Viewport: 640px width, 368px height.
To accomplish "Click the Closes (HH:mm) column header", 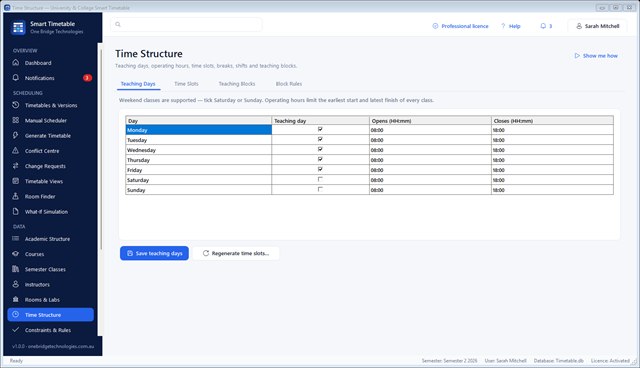I will (552, 120).
